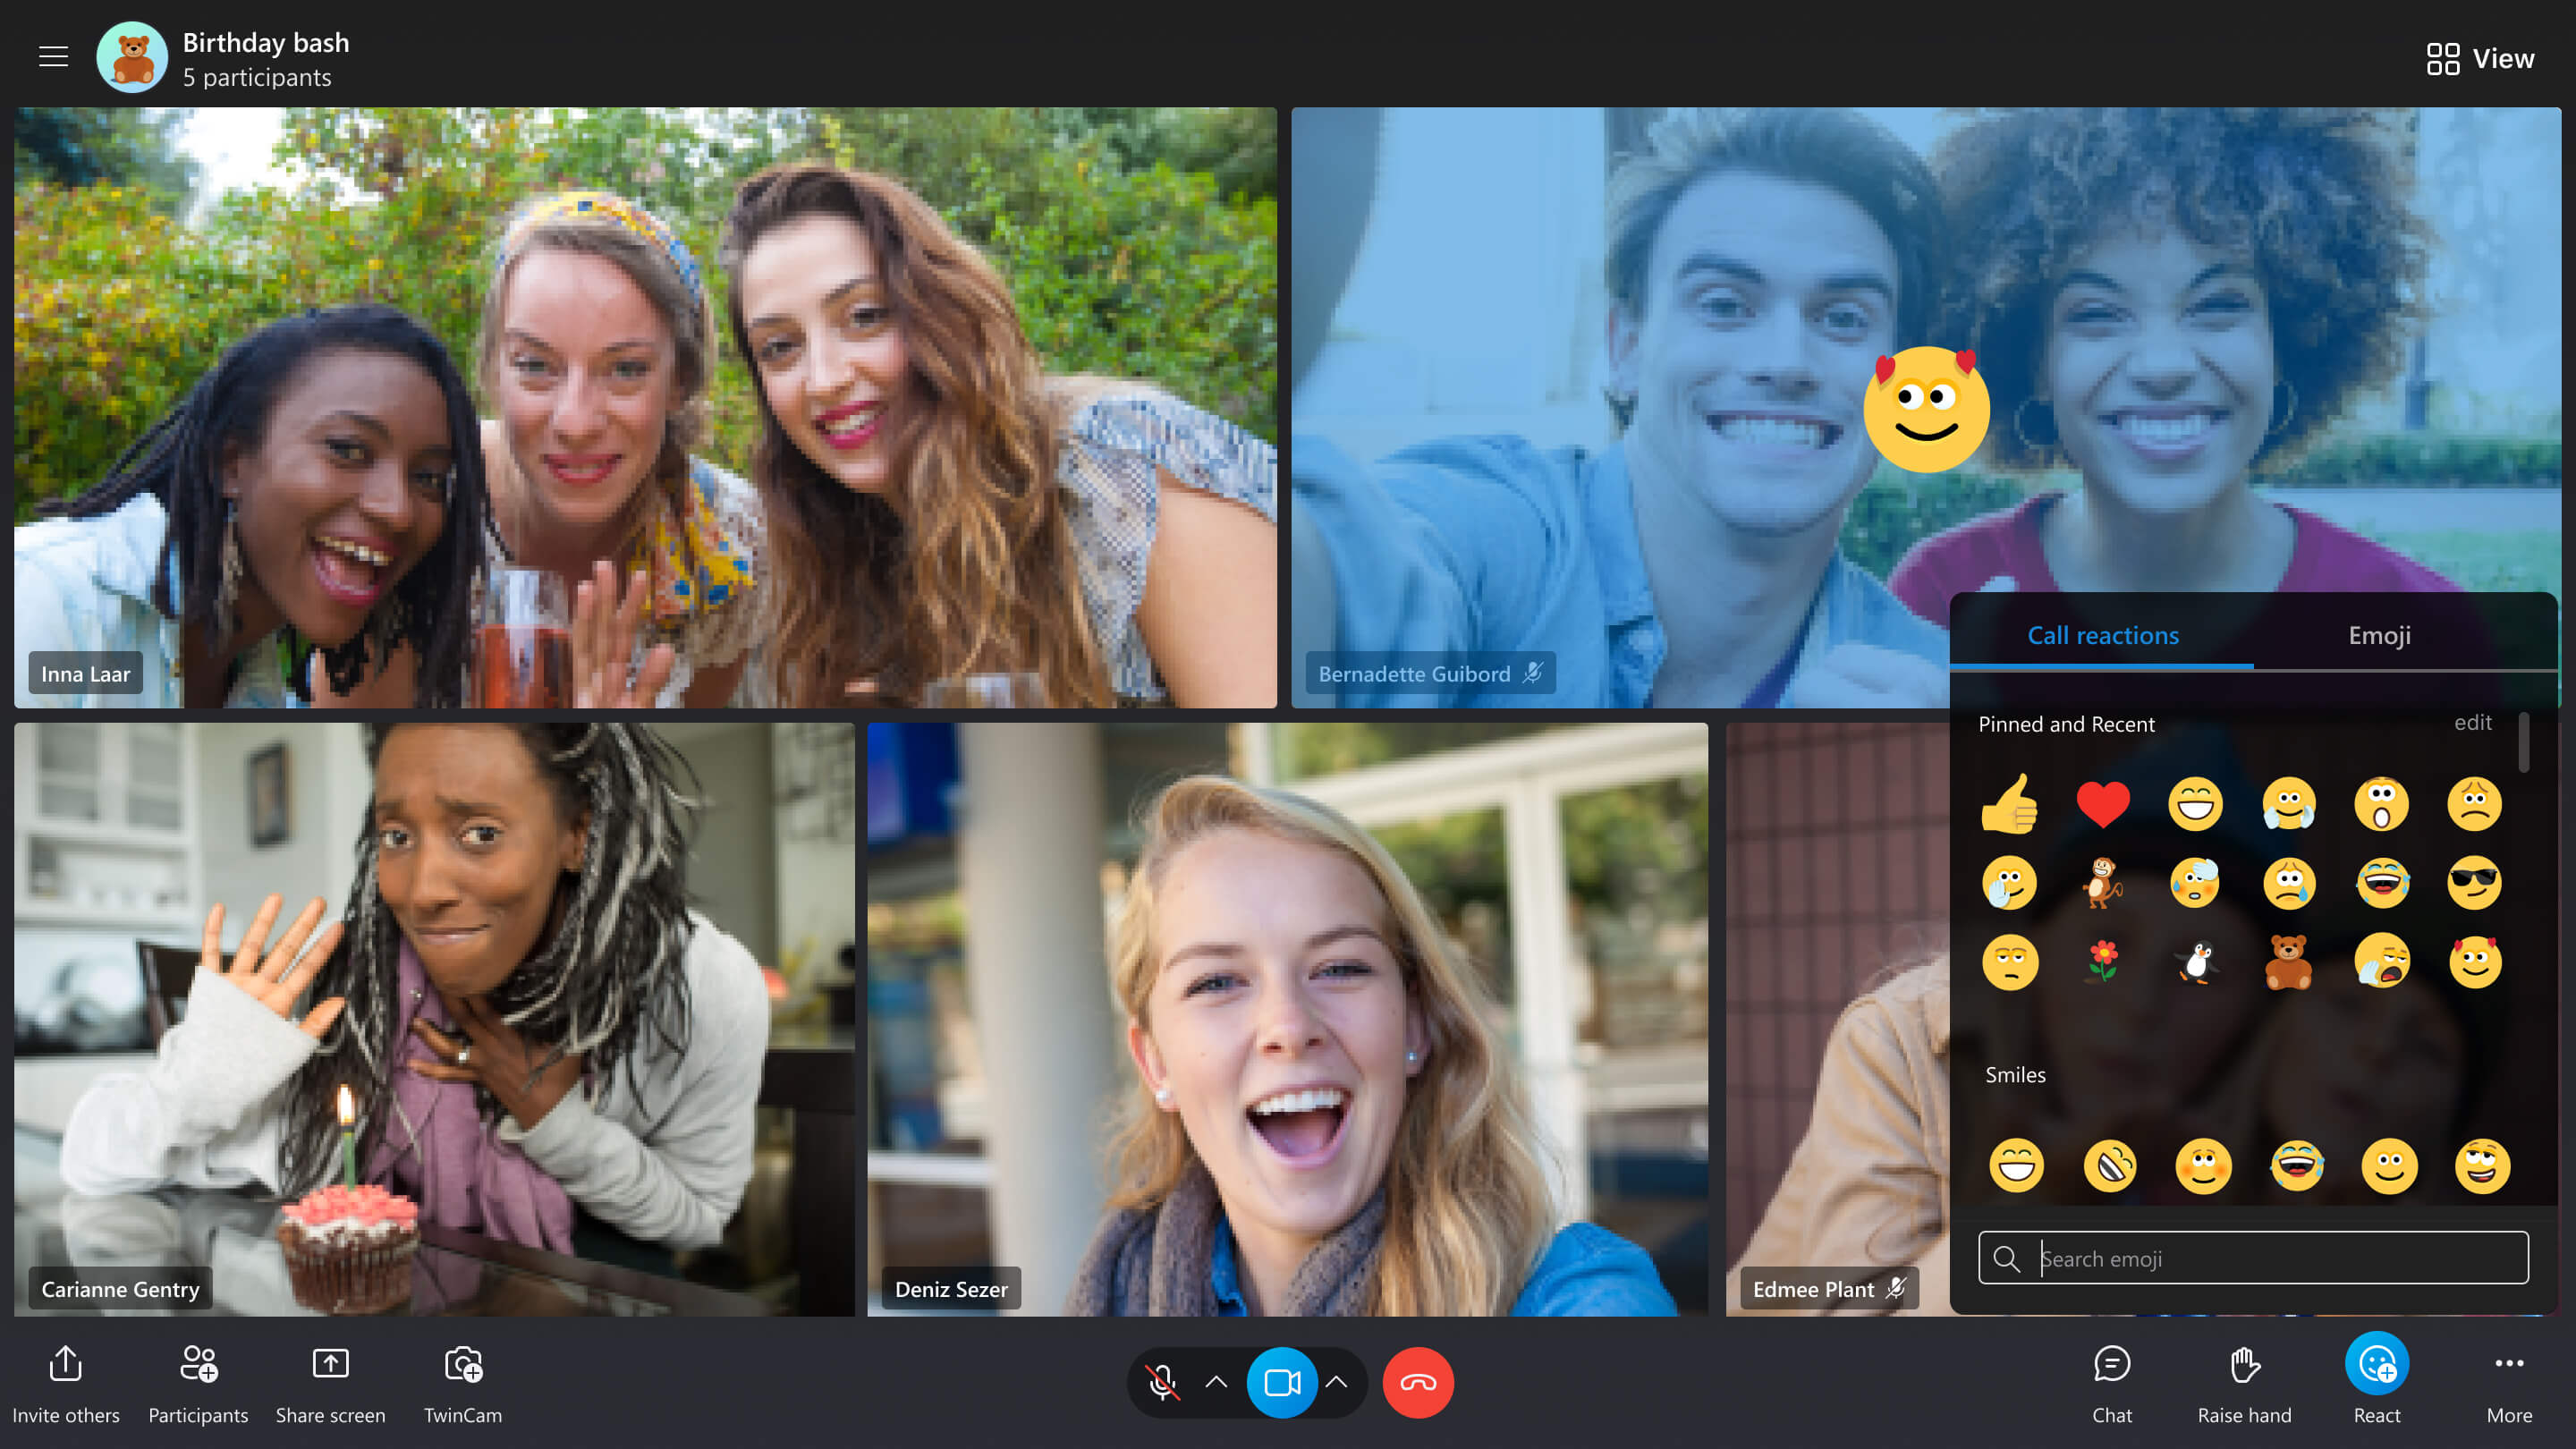Screen dimensions: 2576x1449
Task: Select the Call Reactions tab
Action: [2104, 633]
